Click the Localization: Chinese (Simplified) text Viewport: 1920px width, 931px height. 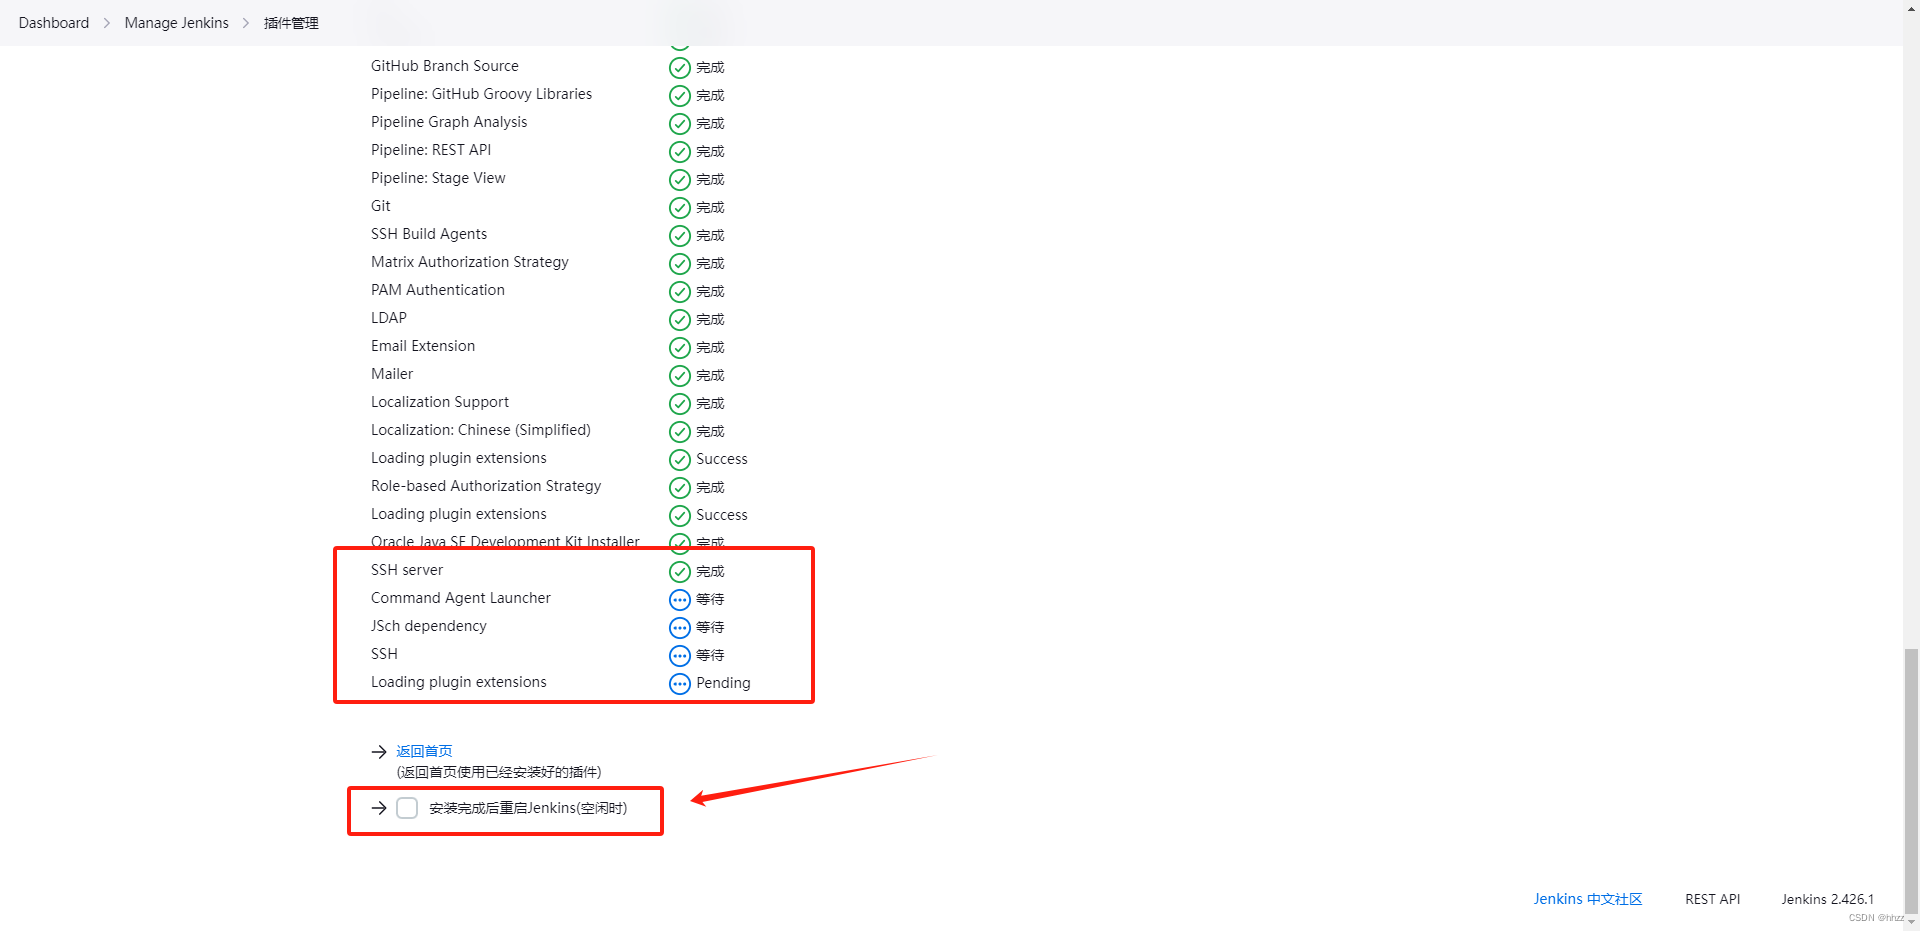[x=481, y=430]
